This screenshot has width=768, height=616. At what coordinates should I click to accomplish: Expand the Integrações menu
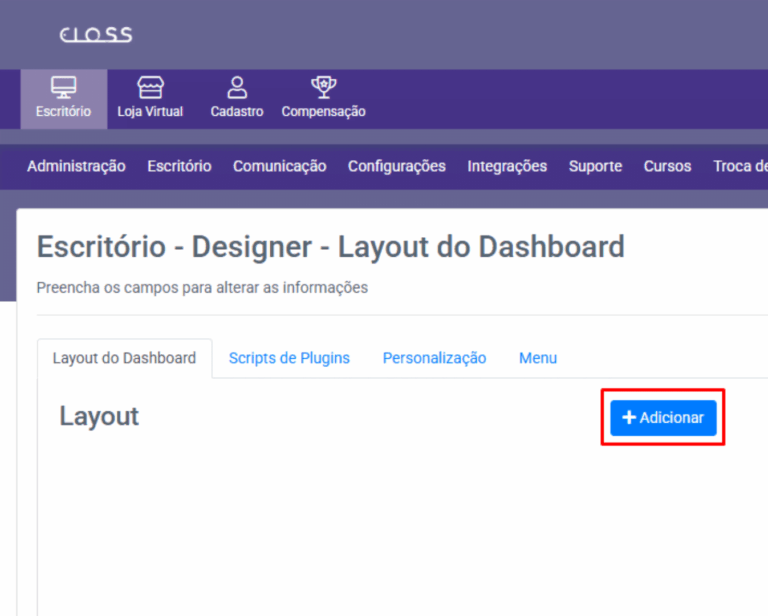[x=507, y=166]
